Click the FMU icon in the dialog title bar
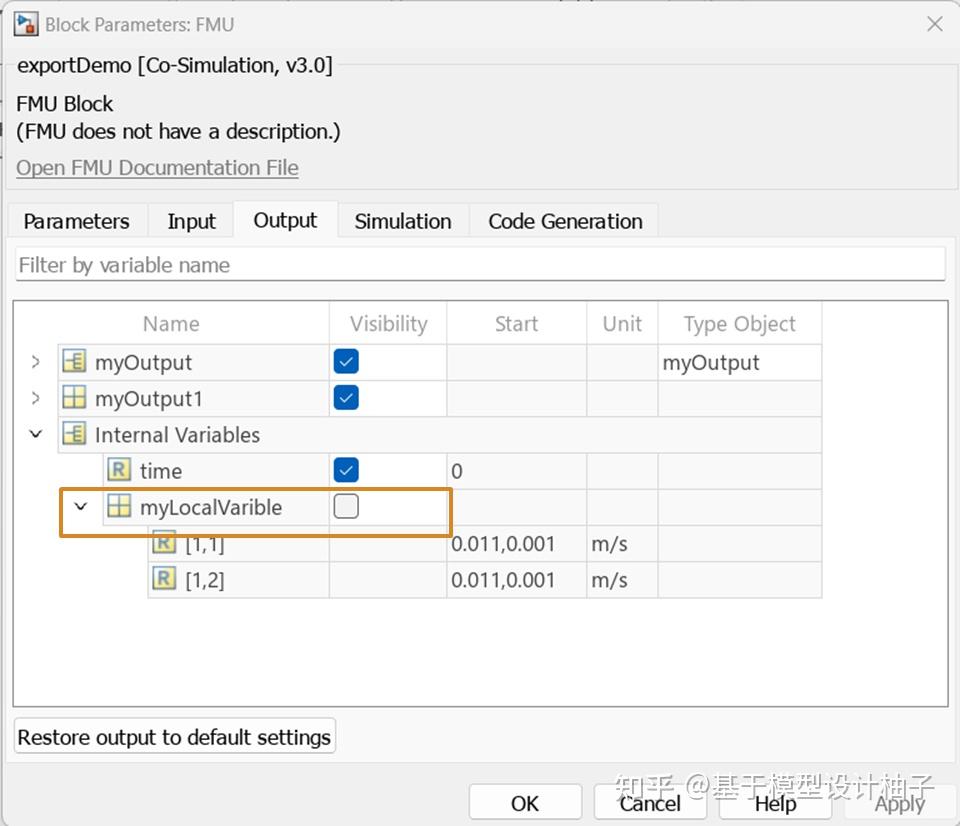 tap(25, 23)
